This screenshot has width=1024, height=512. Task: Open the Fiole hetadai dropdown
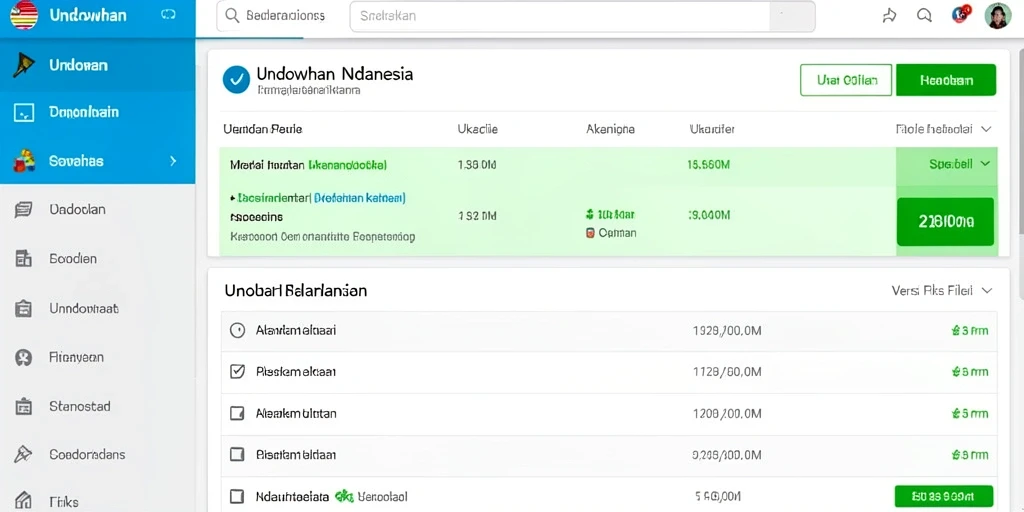(944, 129)
